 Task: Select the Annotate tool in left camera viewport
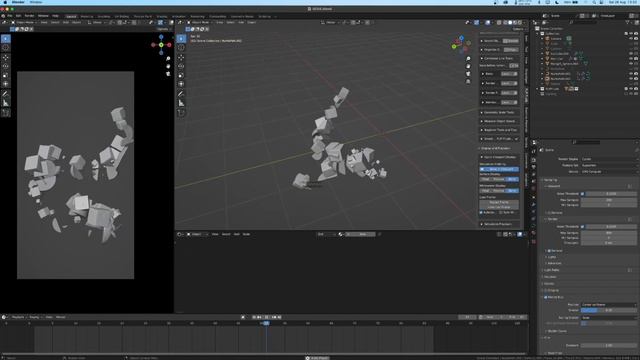click(x=6, y=94)
